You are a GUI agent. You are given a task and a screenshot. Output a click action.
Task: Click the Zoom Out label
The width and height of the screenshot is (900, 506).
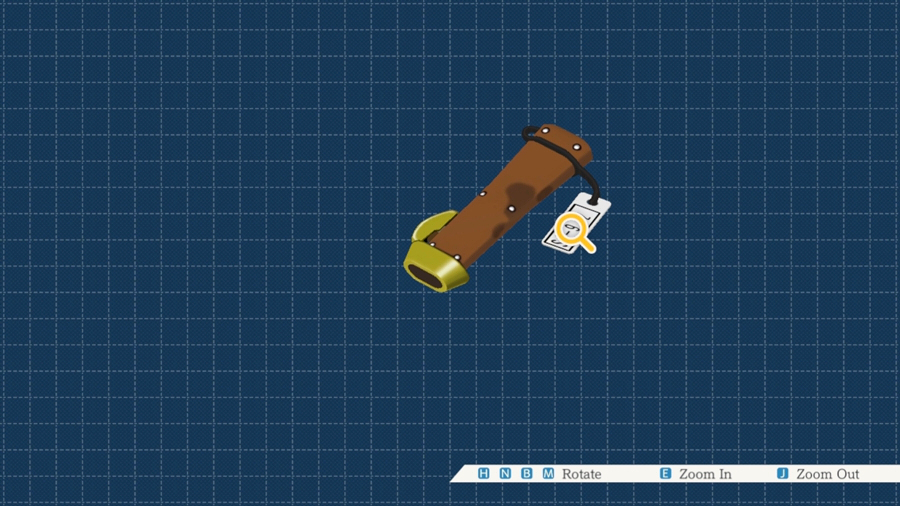click(x=827, y=474)
